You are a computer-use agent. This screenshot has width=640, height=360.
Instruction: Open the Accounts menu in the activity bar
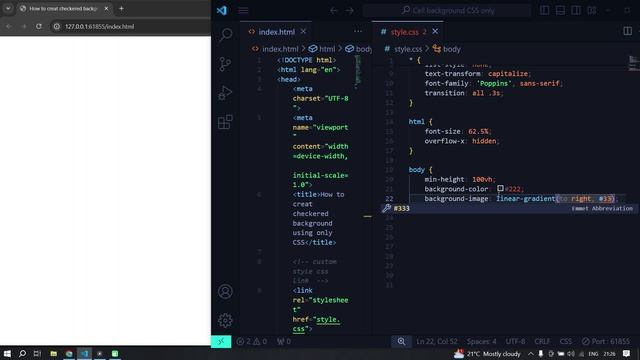click(x=225, y=291)
